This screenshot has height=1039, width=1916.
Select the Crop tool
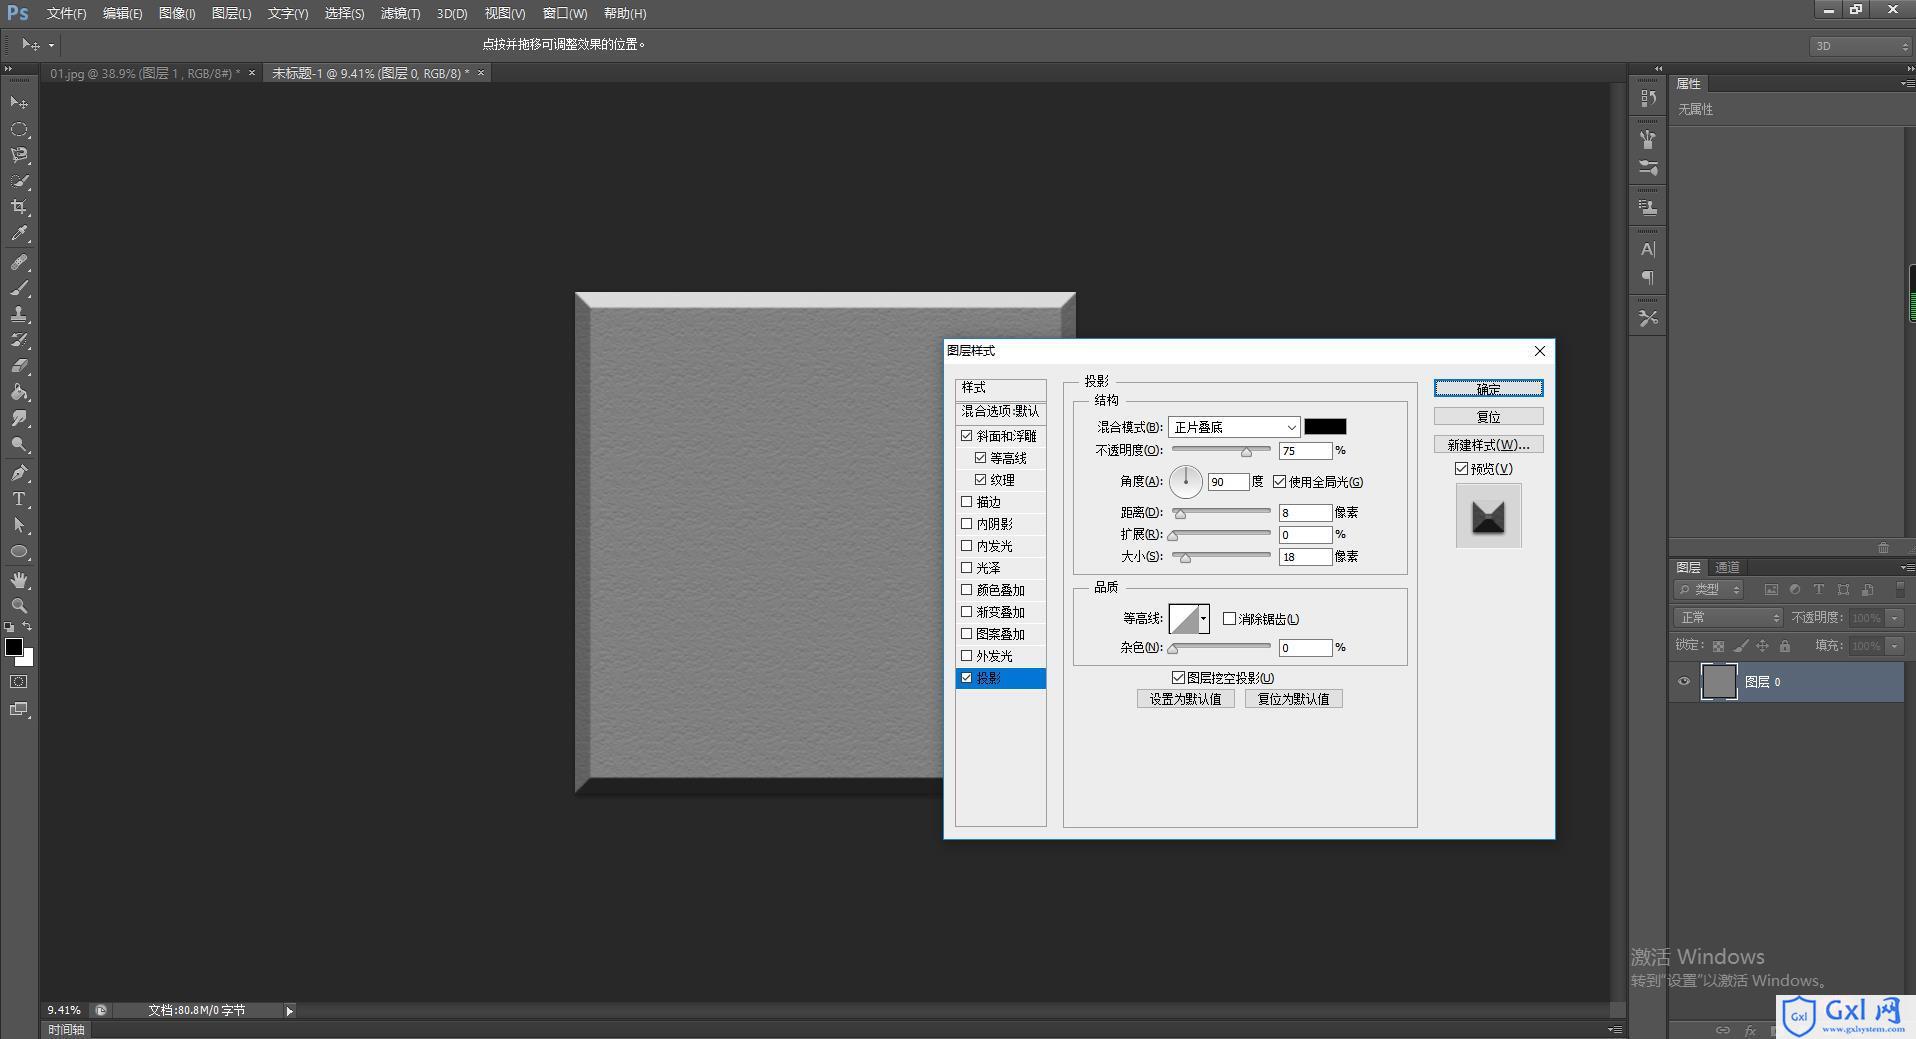(19, 207)
